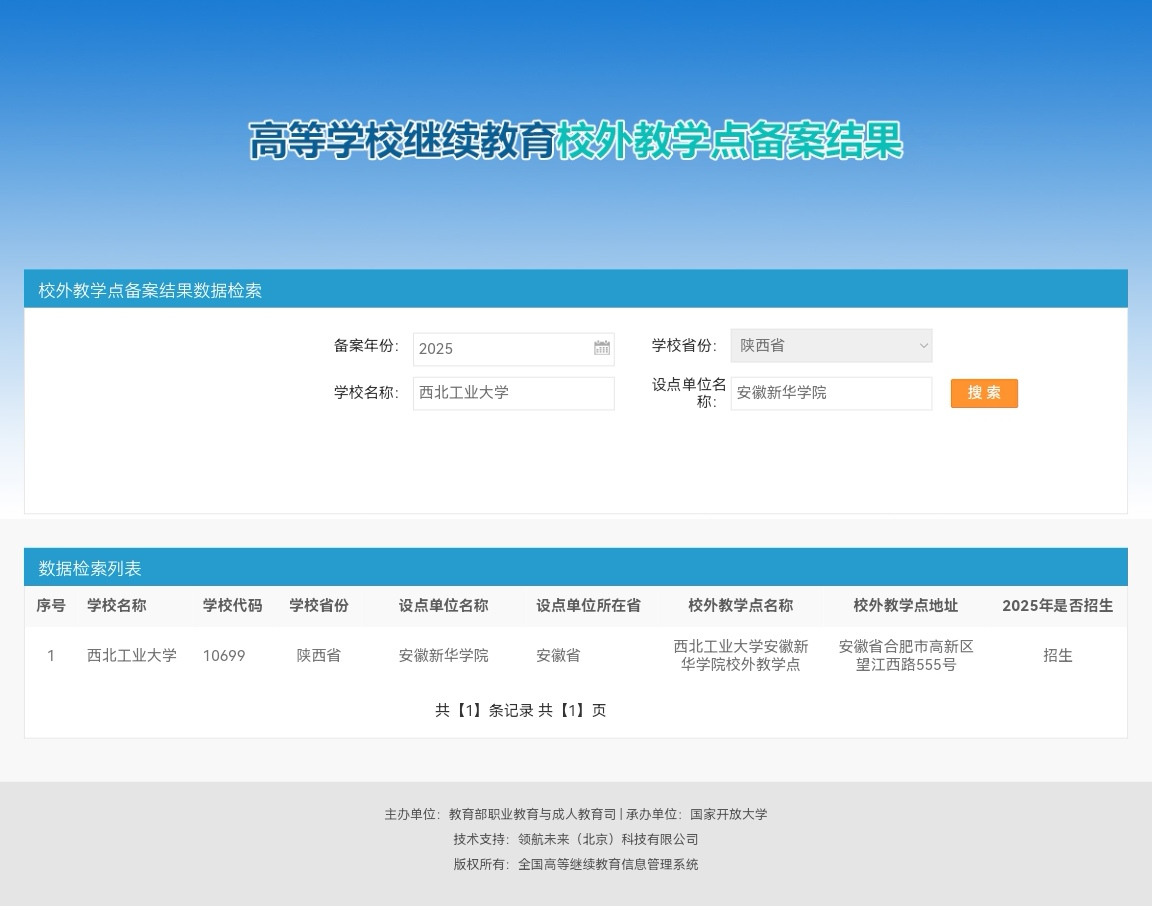Select the 学校代码 column header
This screenshot has width=1152, height=906.
pos(232,606)
